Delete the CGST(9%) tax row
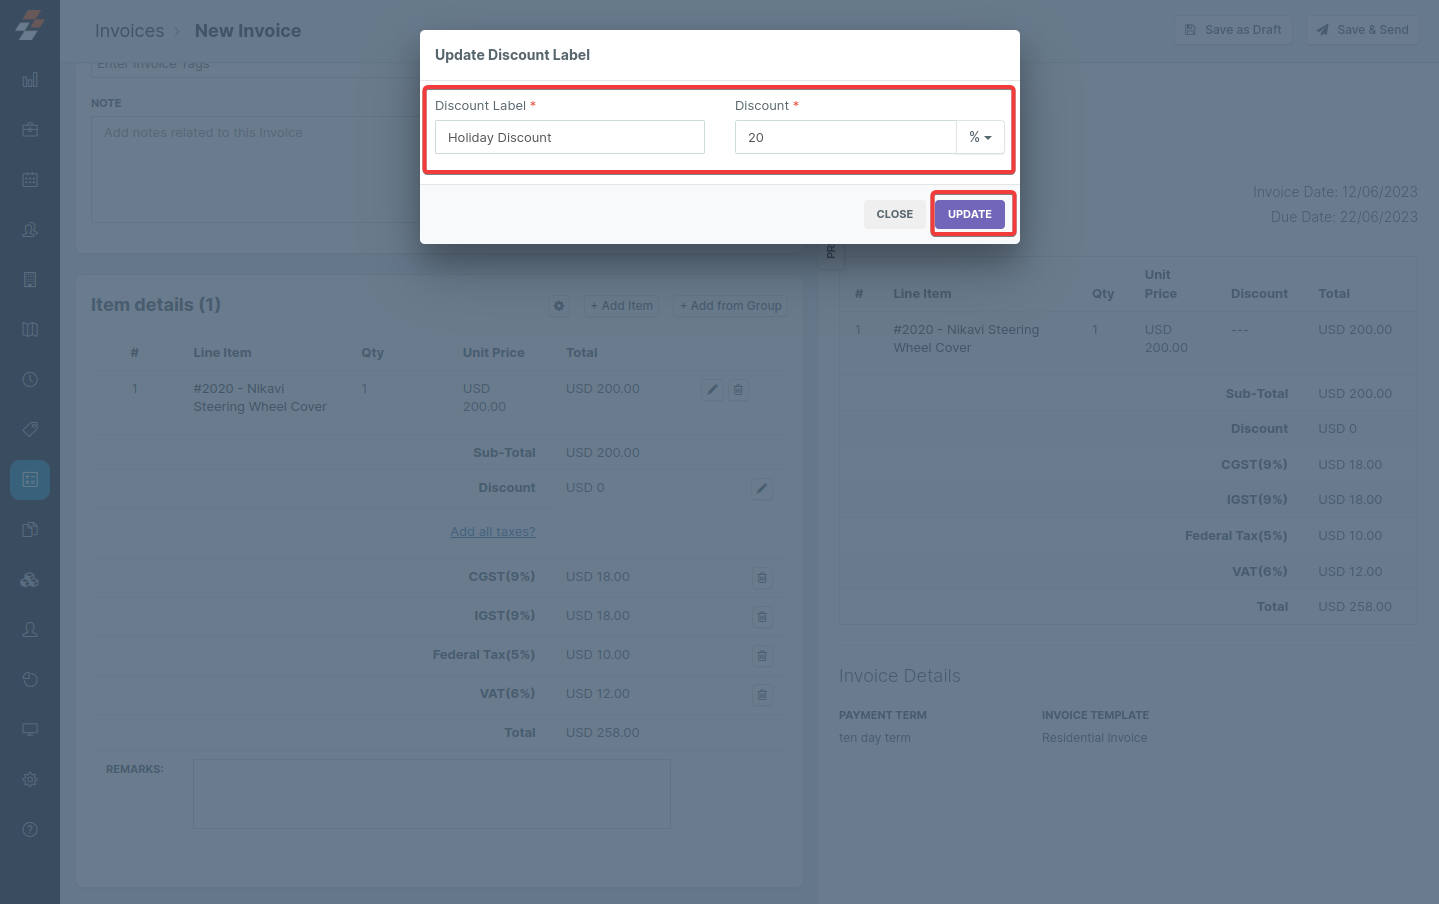Screen dimensions: 1439x904 [762, 578]
